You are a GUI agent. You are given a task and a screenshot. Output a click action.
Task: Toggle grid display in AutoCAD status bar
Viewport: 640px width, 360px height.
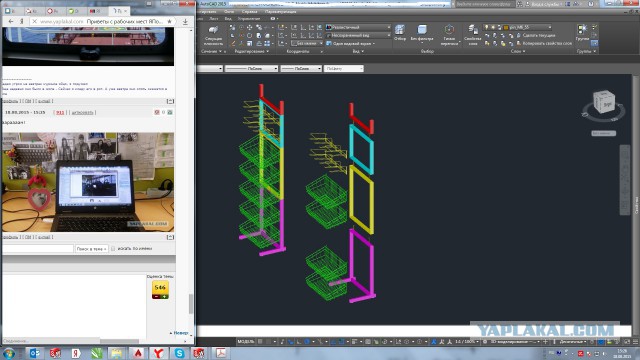tap(260, 342)
